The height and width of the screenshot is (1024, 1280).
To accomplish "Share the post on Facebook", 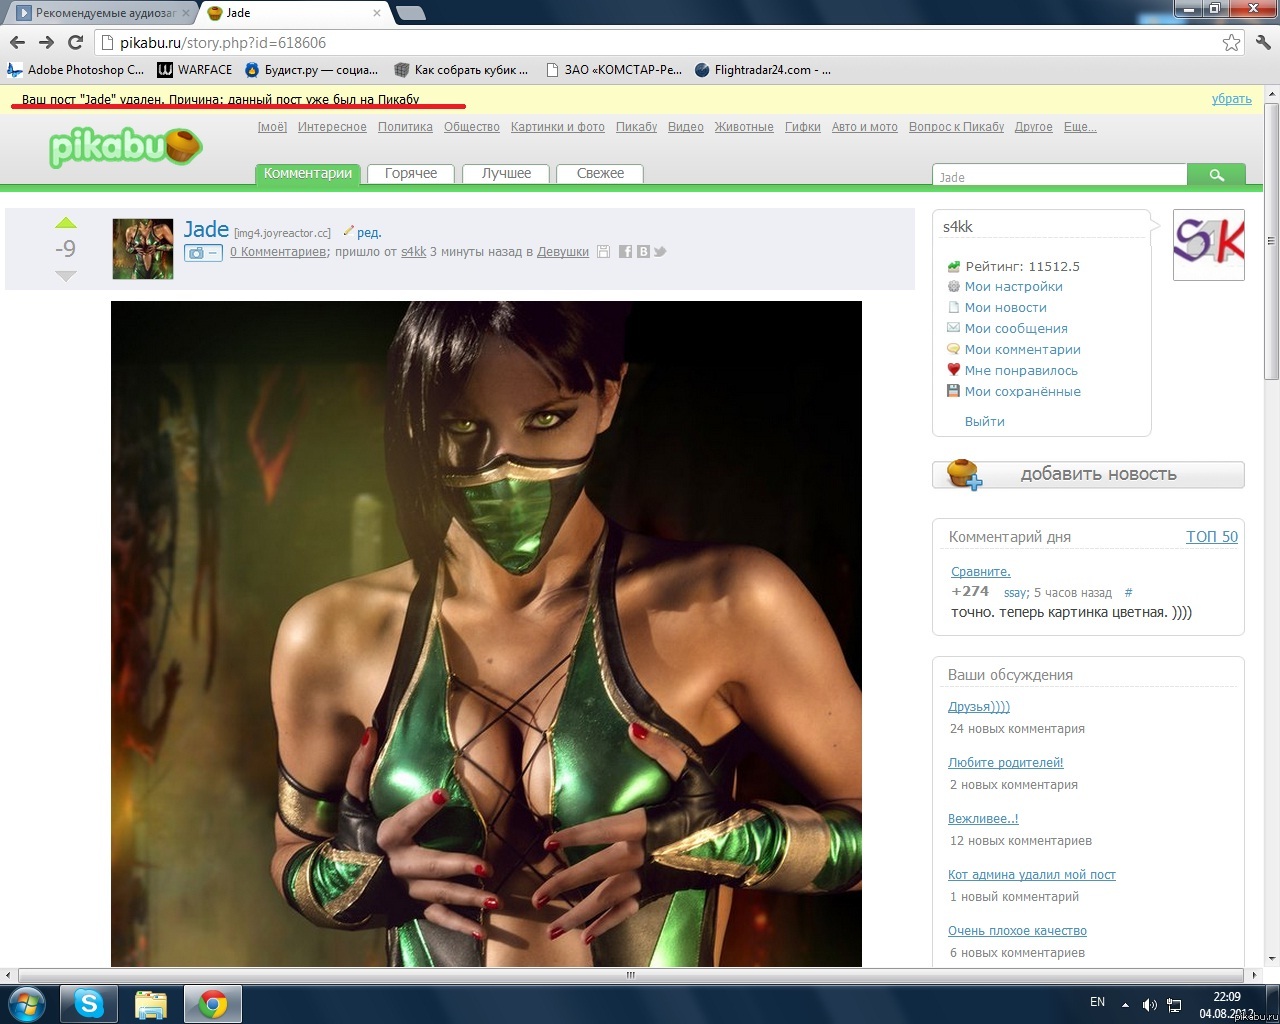I will 625,252.
